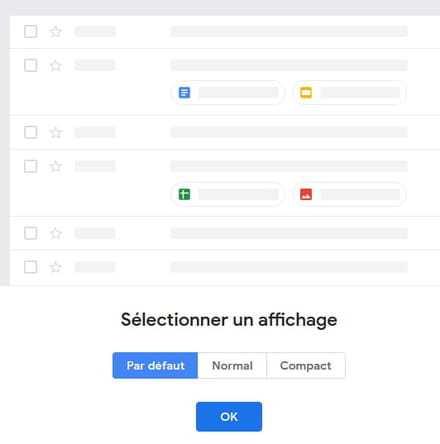Tick the checkbox of the fourth email row
This screenshot has width=440, height=444.
pyautogui.click(x=31, y=166)
